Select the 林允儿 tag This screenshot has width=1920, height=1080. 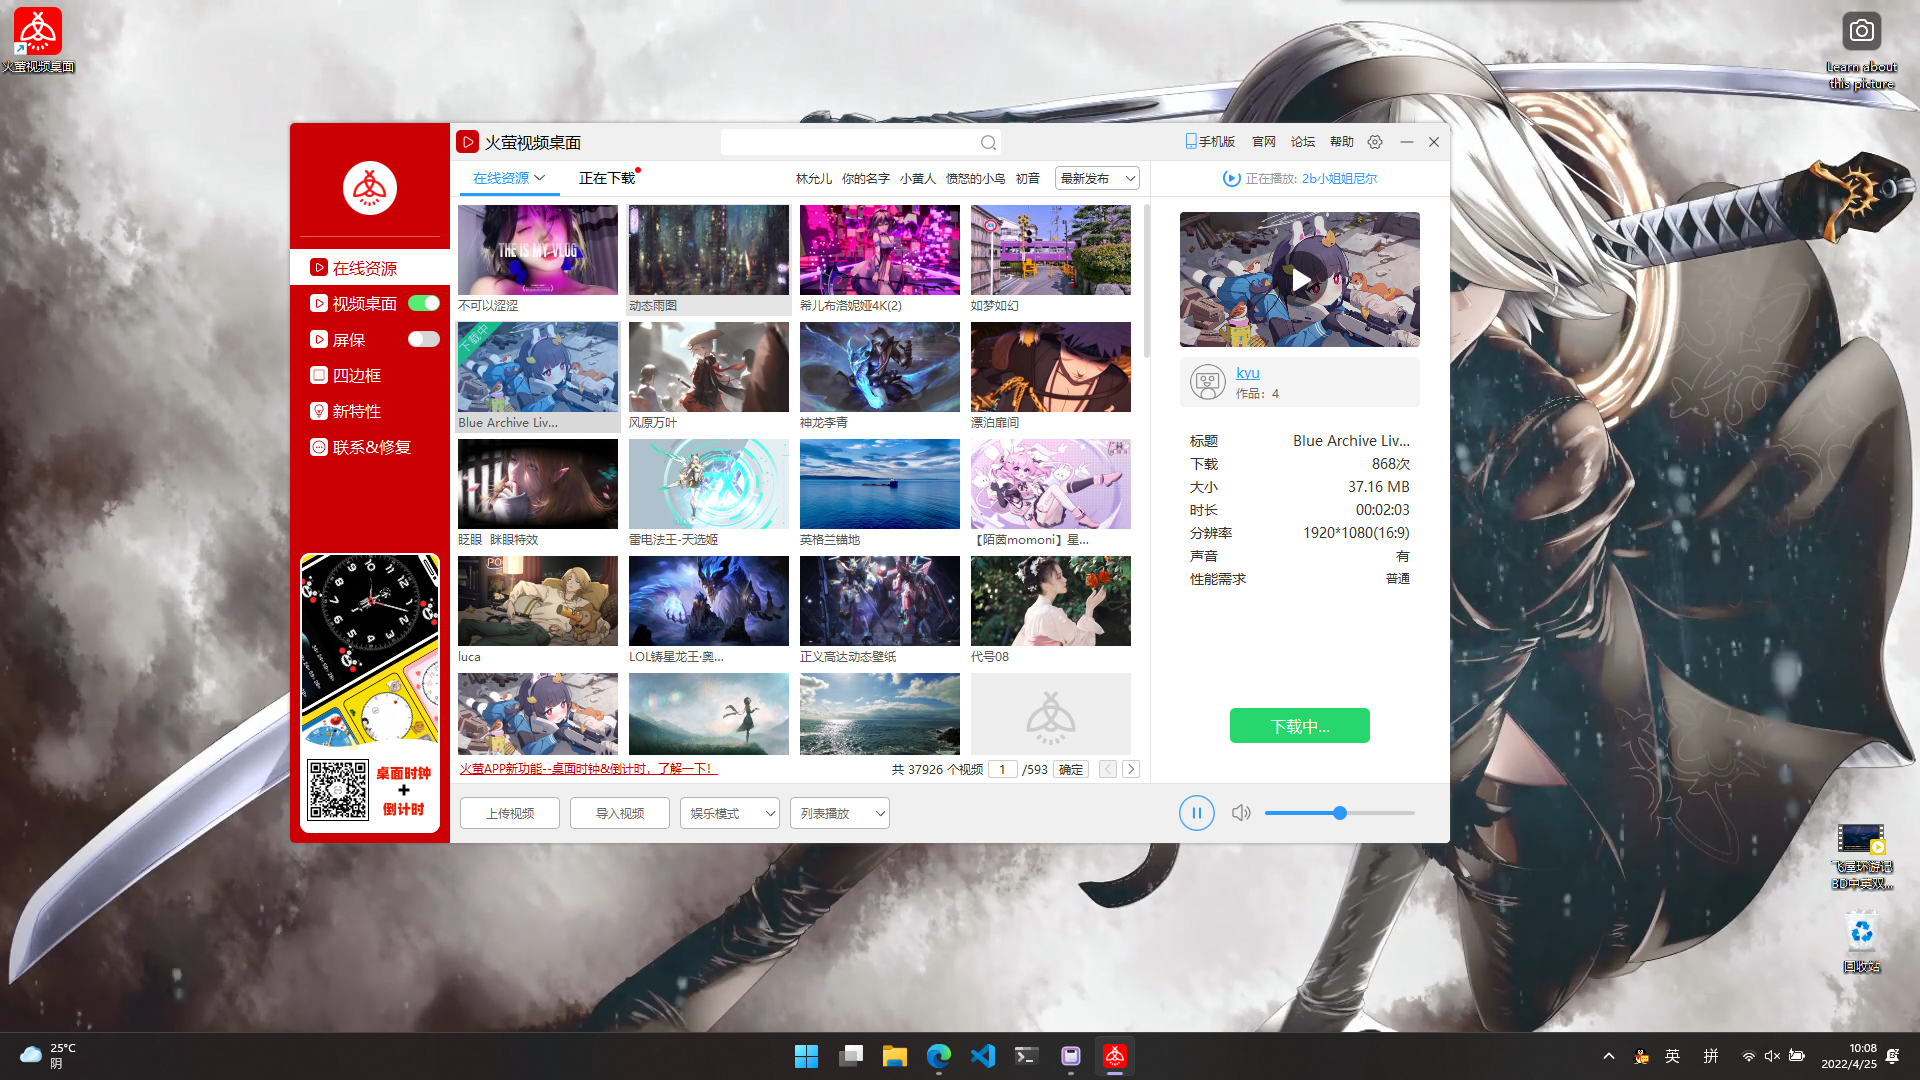[814, 179]
